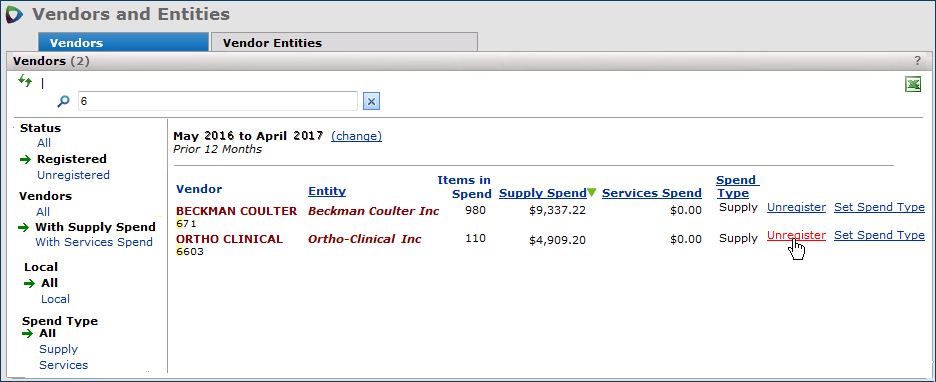The height and width of the screenshot is (382, 936).
Task: Click the change date range link
Action: tap(356, 136)
